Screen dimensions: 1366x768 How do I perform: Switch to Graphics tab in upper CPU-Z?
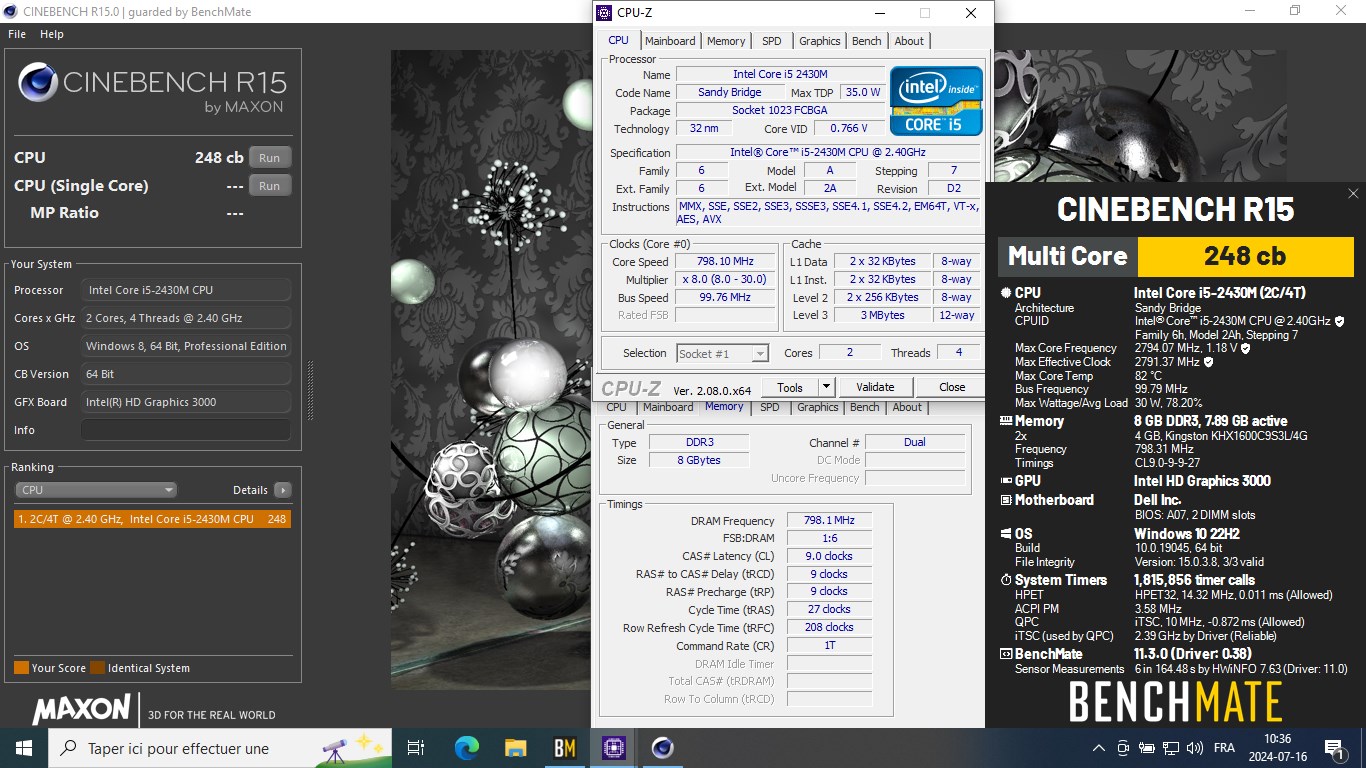[820, 41]
